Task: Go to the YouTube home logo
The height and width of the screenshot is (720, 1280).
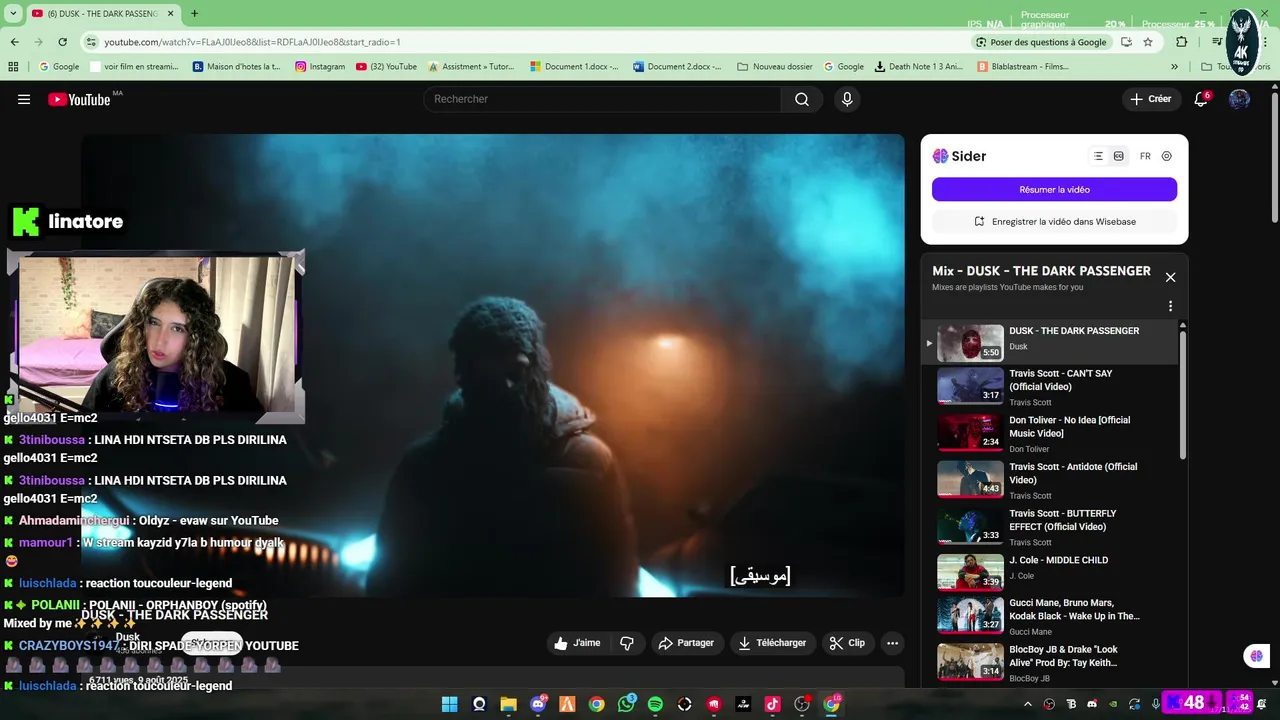Action: click(x=79, y=99)
